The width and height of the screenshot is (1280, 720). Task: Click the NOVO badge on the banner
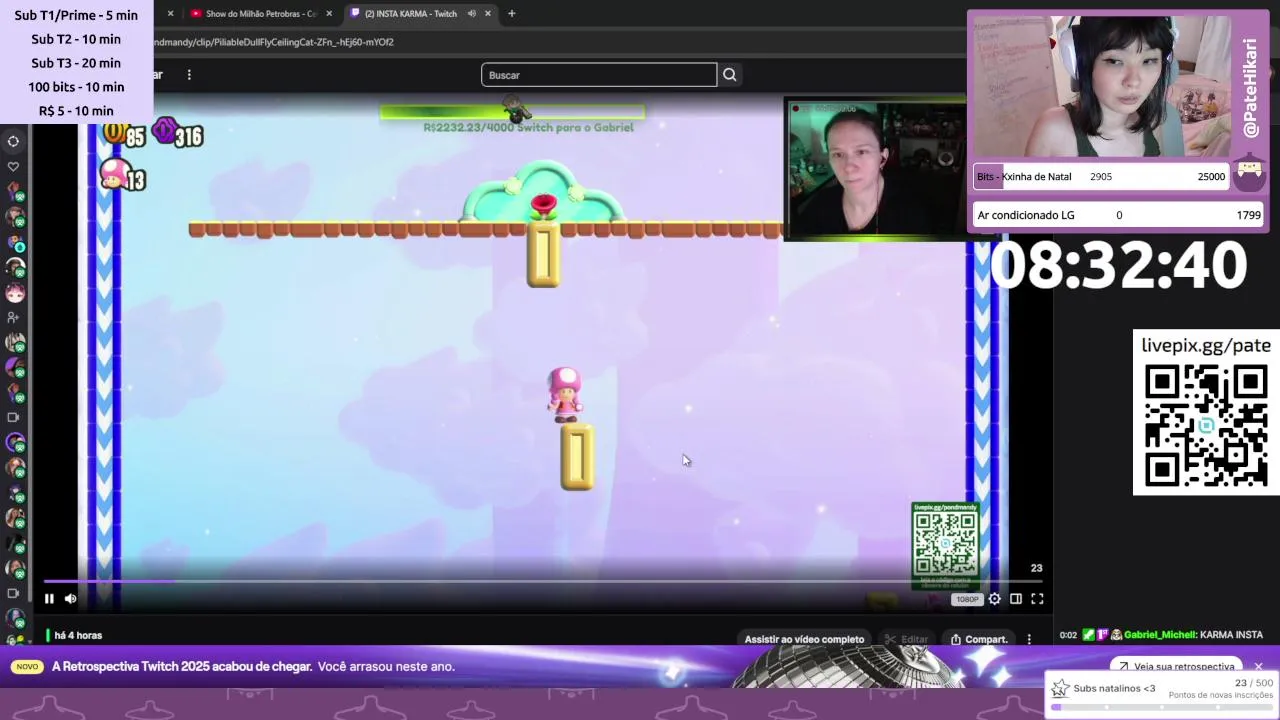coord(27,666)
